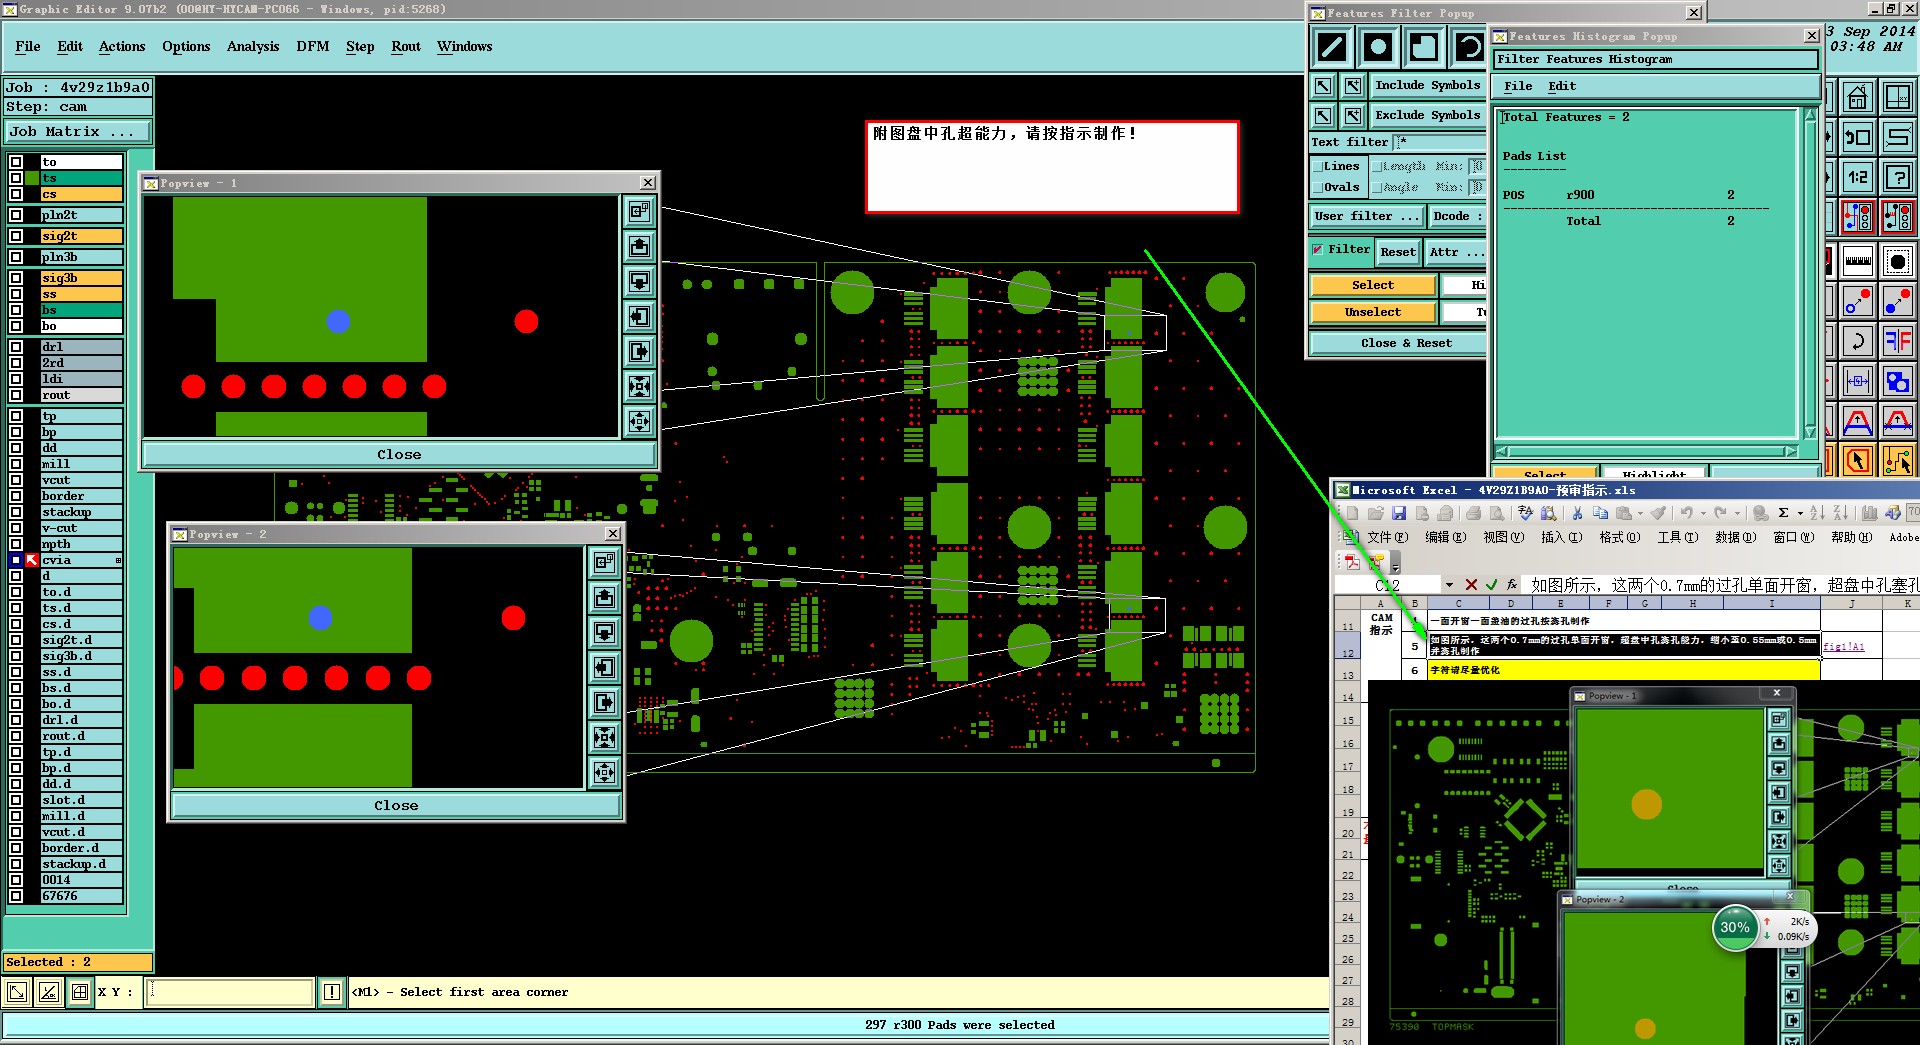Click the Histogram horizontal scrollbar track
1920x1045 pixels.
tap(1648, 452)
